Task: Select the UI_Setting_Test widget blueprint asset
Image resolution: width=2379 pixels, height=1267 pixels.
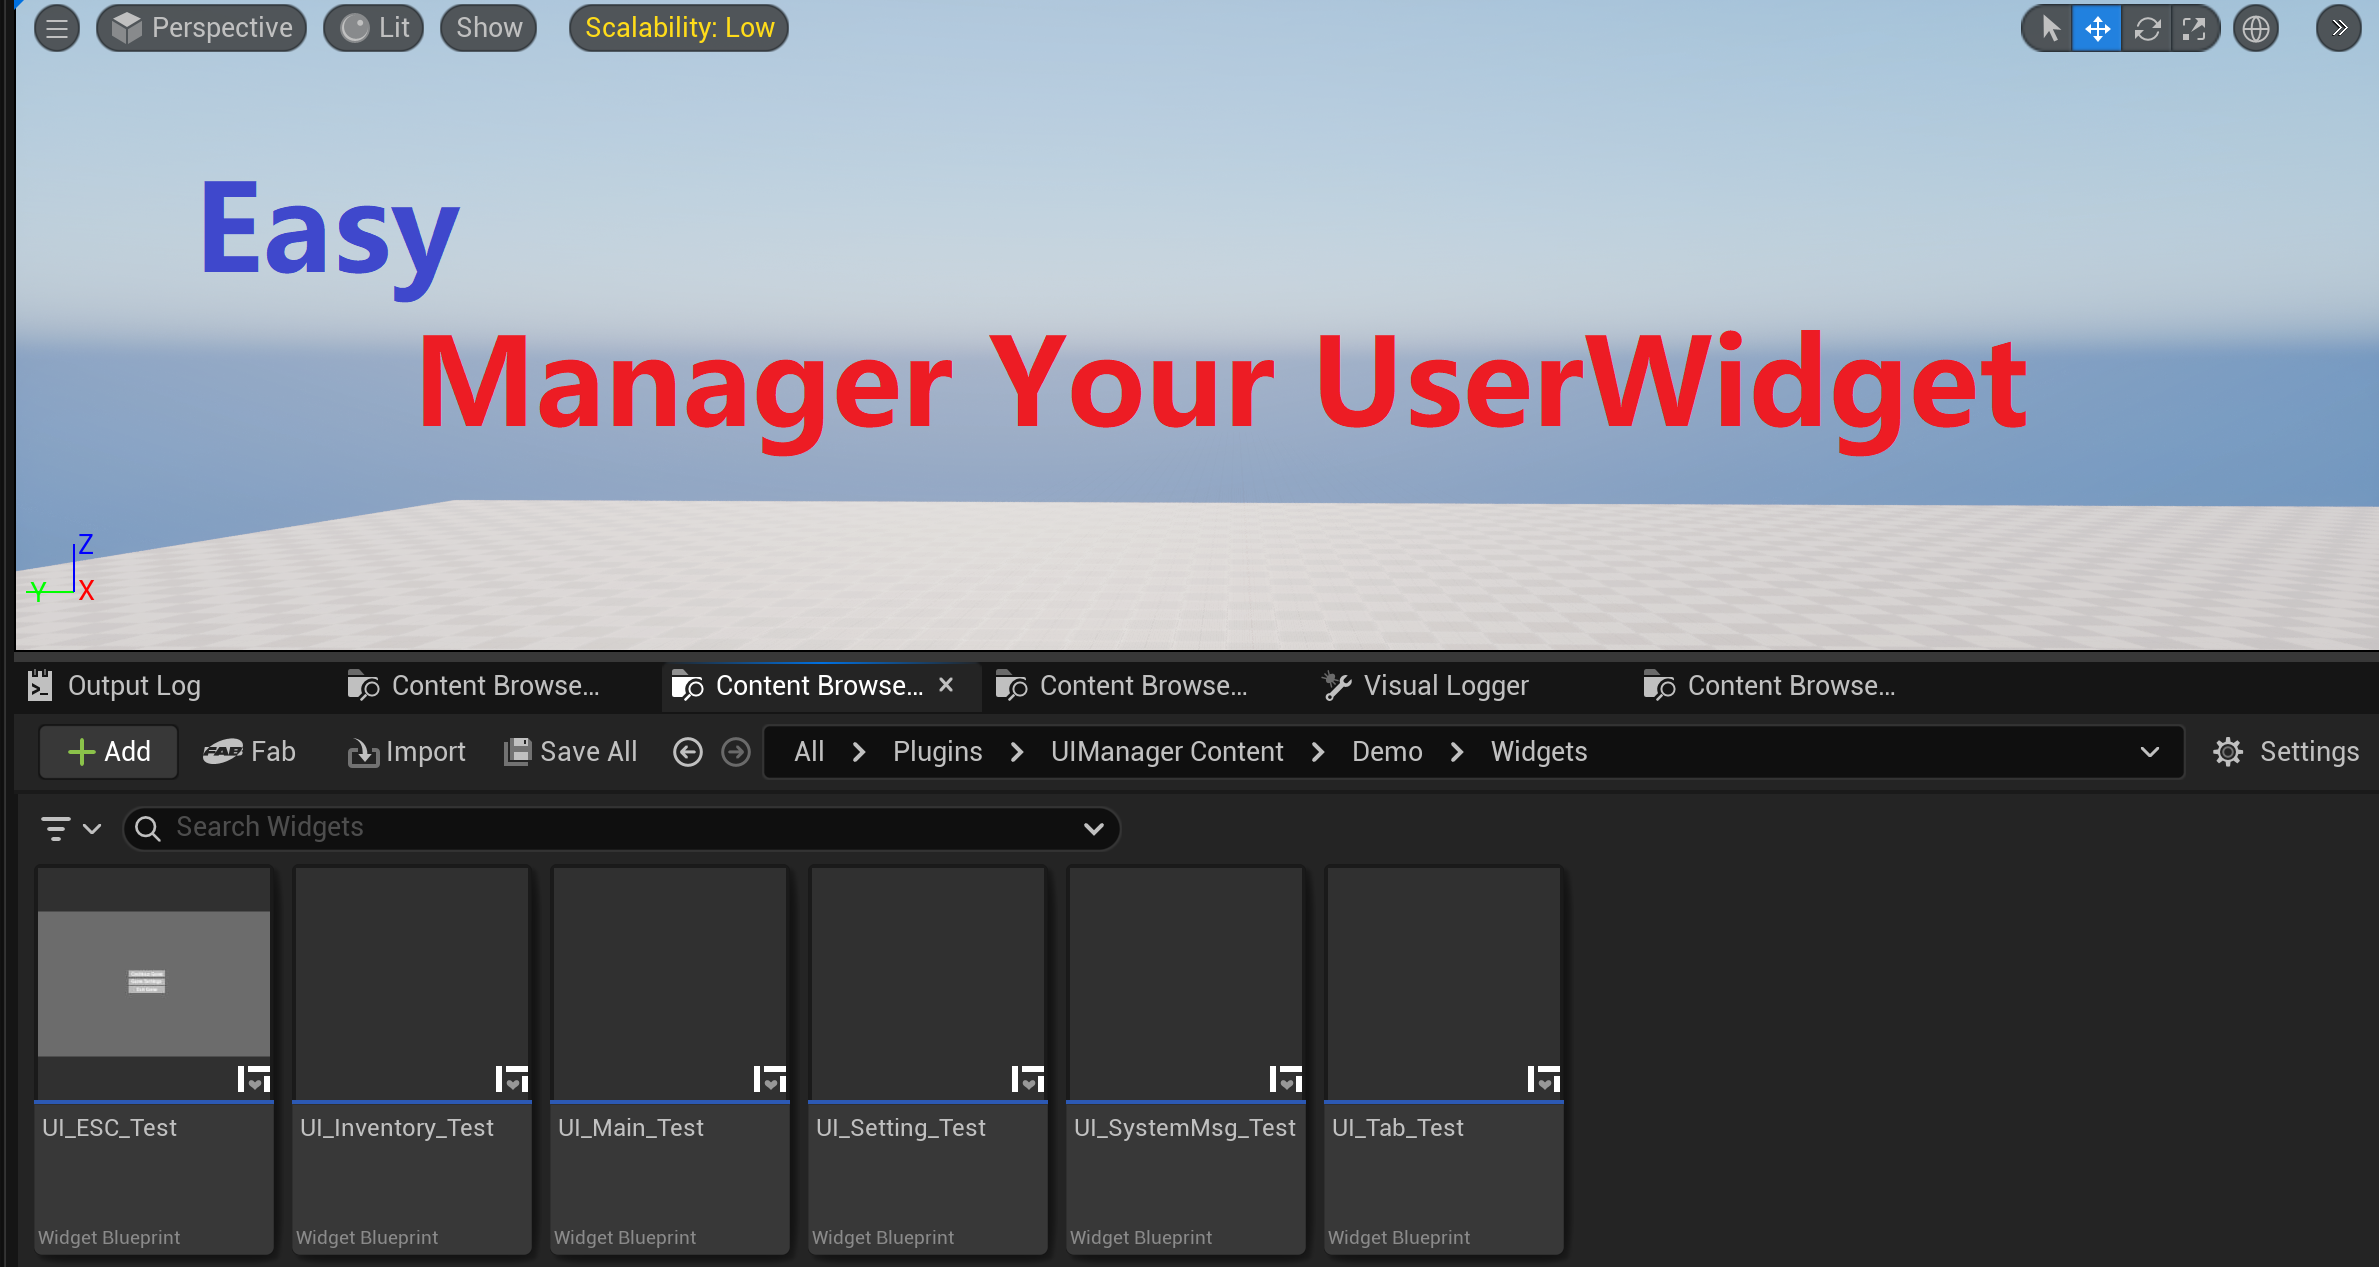Action: (x=928, y=1060)
